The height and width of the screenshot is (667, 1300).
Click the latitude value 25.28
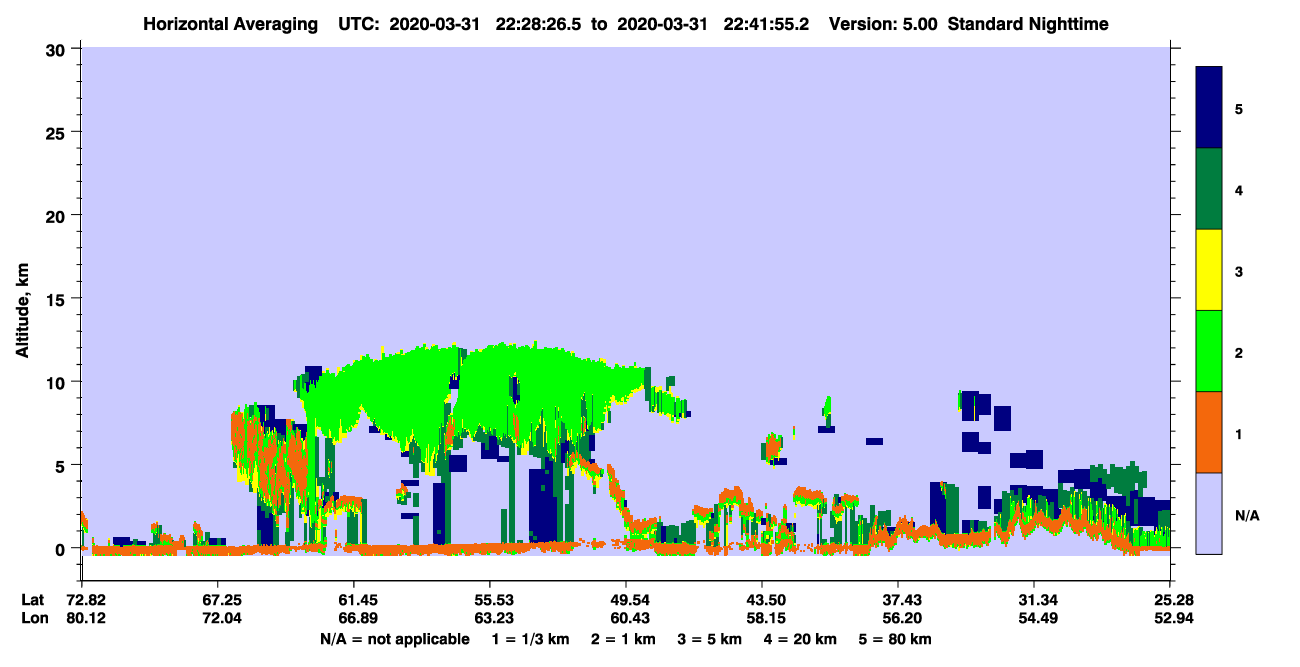pyautogui.click(x=1170, y=599)
